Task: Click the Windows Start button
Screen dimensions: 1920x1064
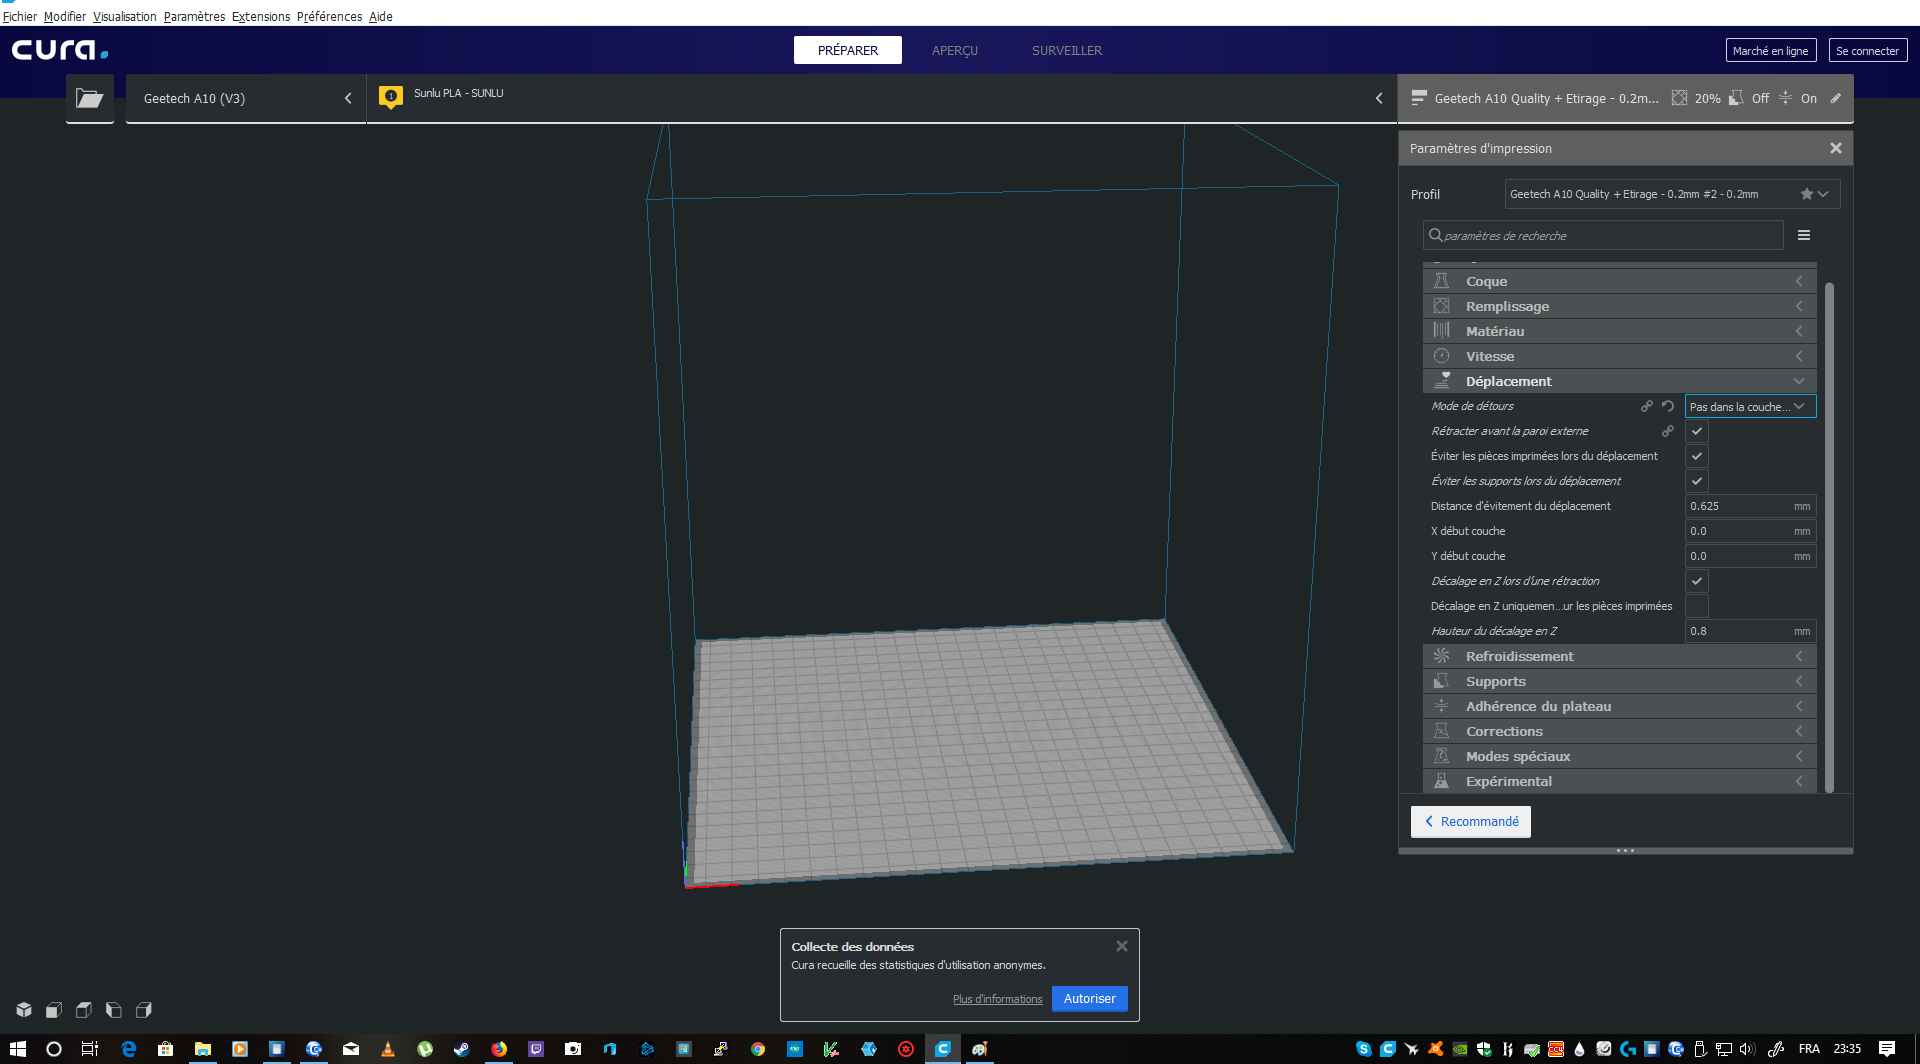Action: point(18,1049)
